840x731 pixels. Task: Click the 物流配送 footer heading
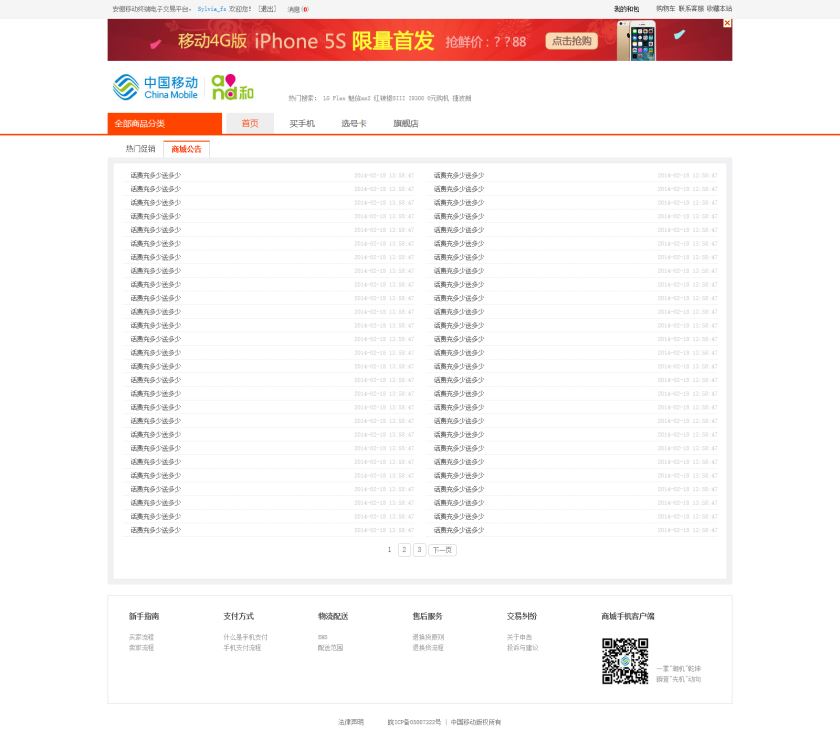[333, 616]
